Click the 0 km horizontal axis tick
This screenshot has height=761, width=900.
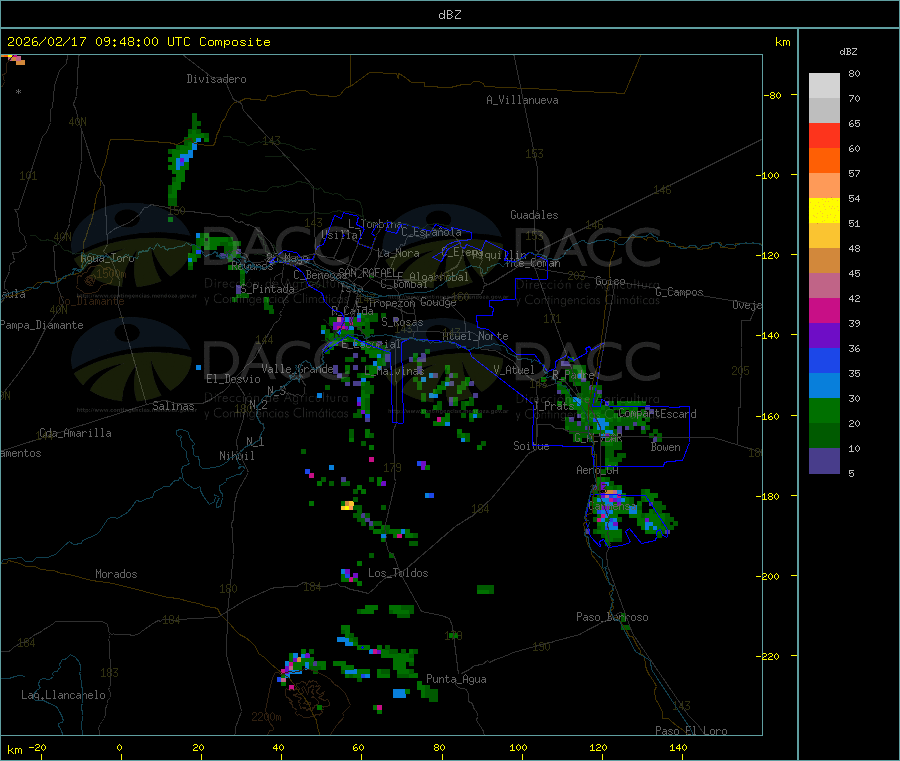(119, 747)
